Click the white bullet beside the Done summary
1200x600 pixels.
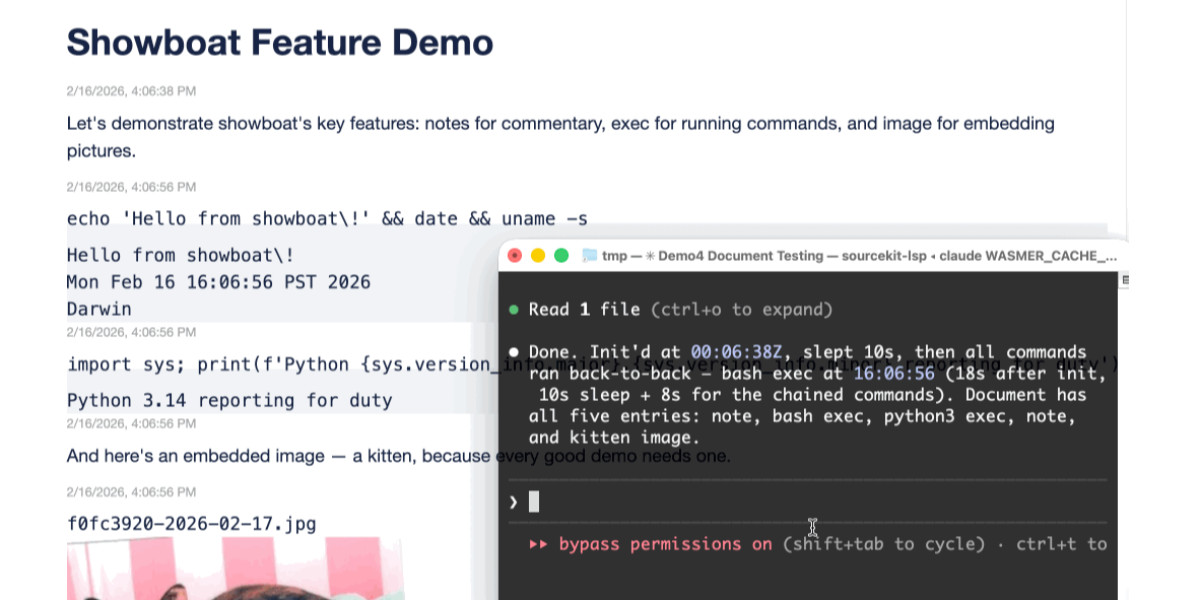click(x=514, y=351)
